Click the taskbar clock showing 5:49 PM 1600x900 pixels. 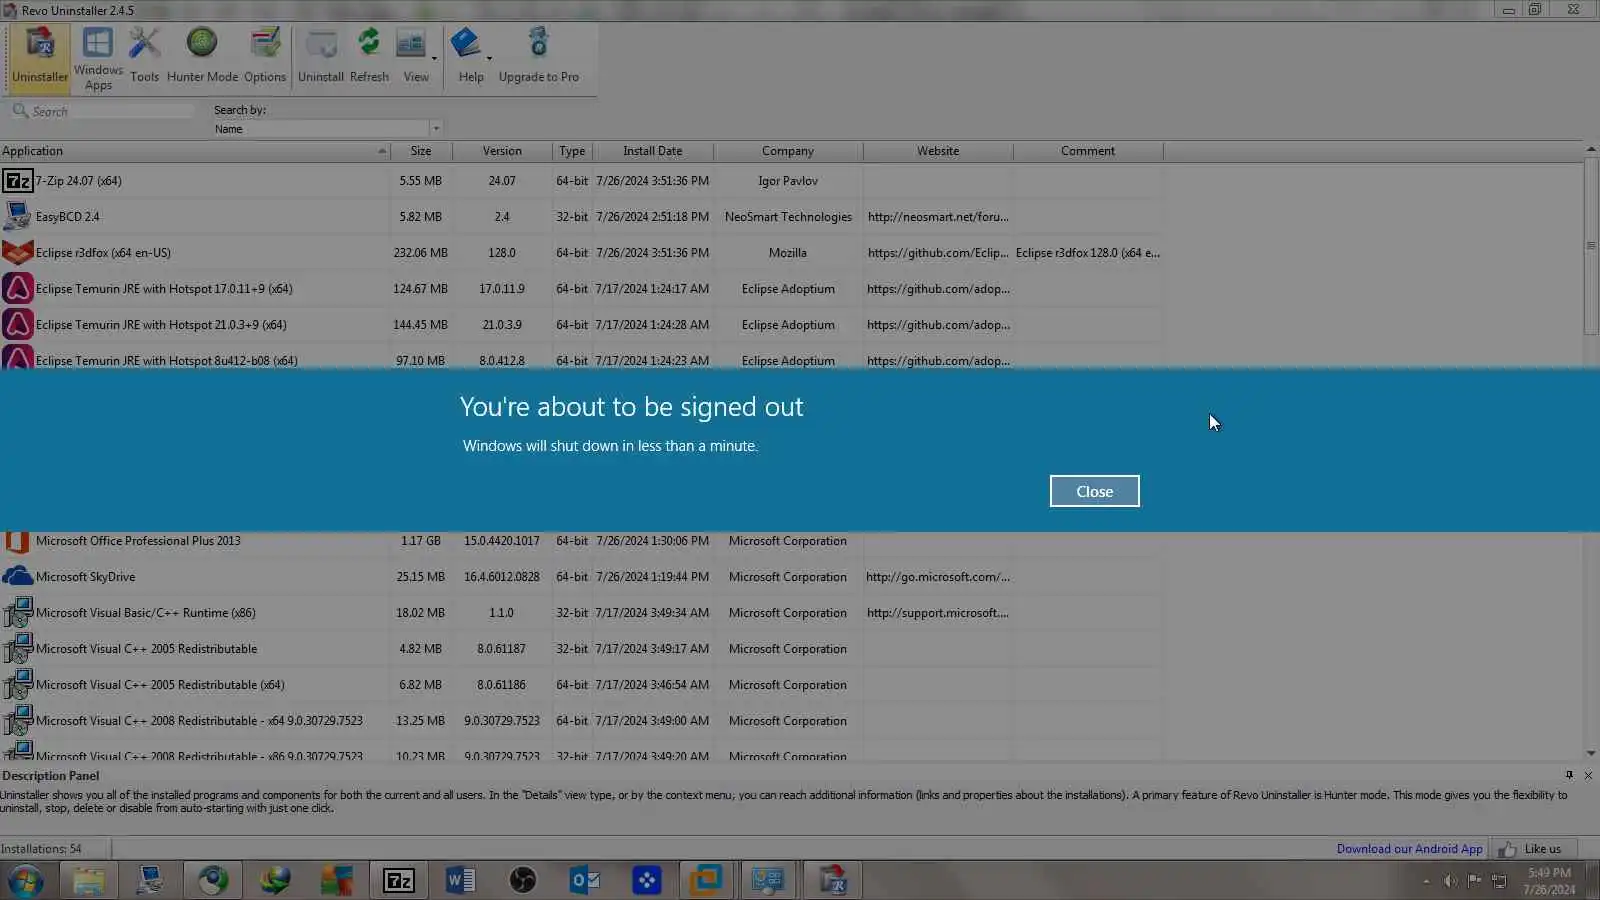[x=1549, y=881]
